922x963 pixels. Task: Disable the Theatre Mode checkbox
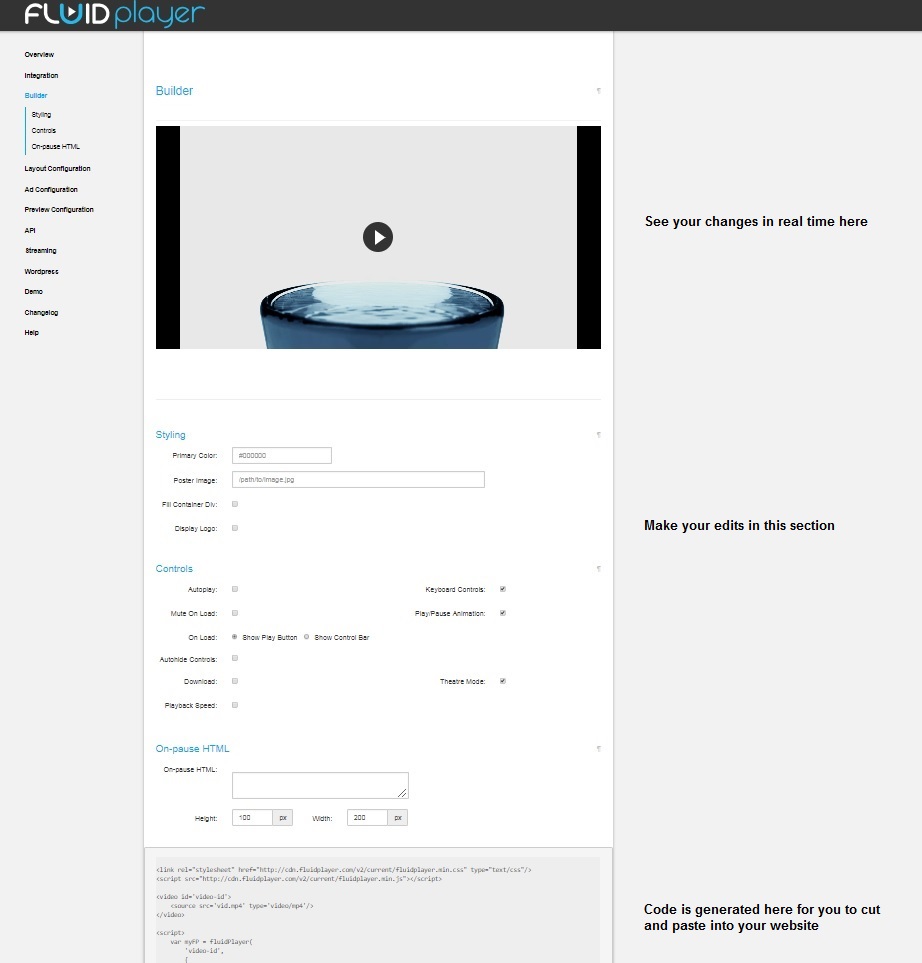pyautogui.click(x=502, y=681)
